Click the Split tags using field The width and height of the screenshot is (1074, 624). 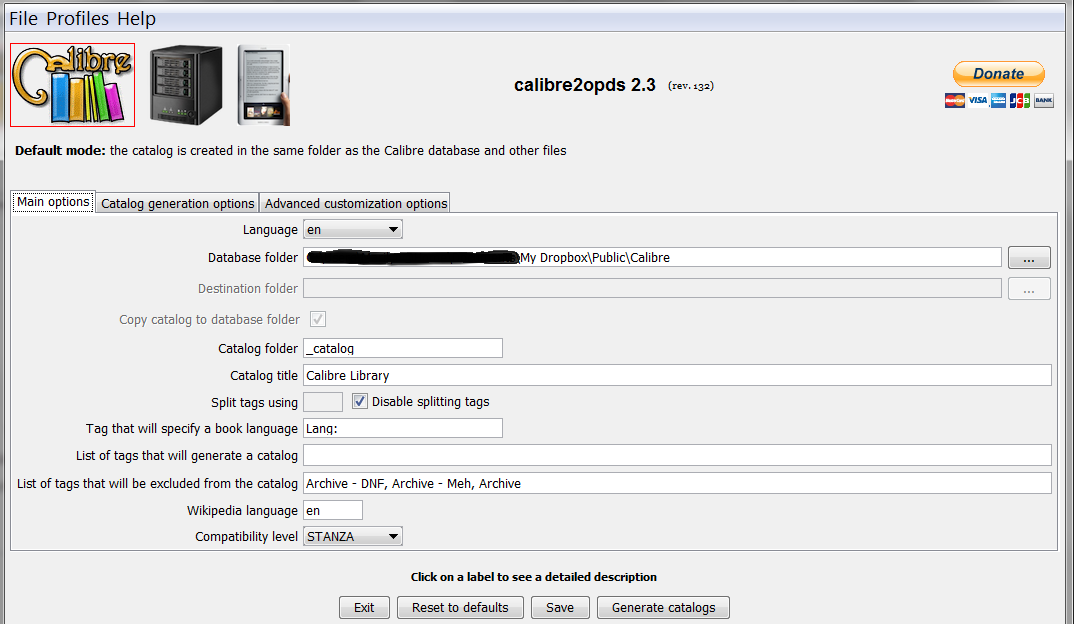[323, 402]
